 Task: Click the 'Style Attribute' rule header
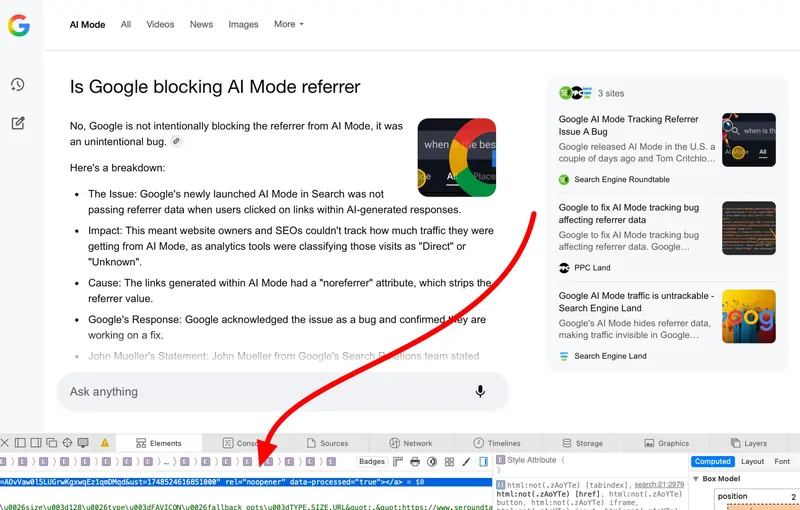[531, 460]
